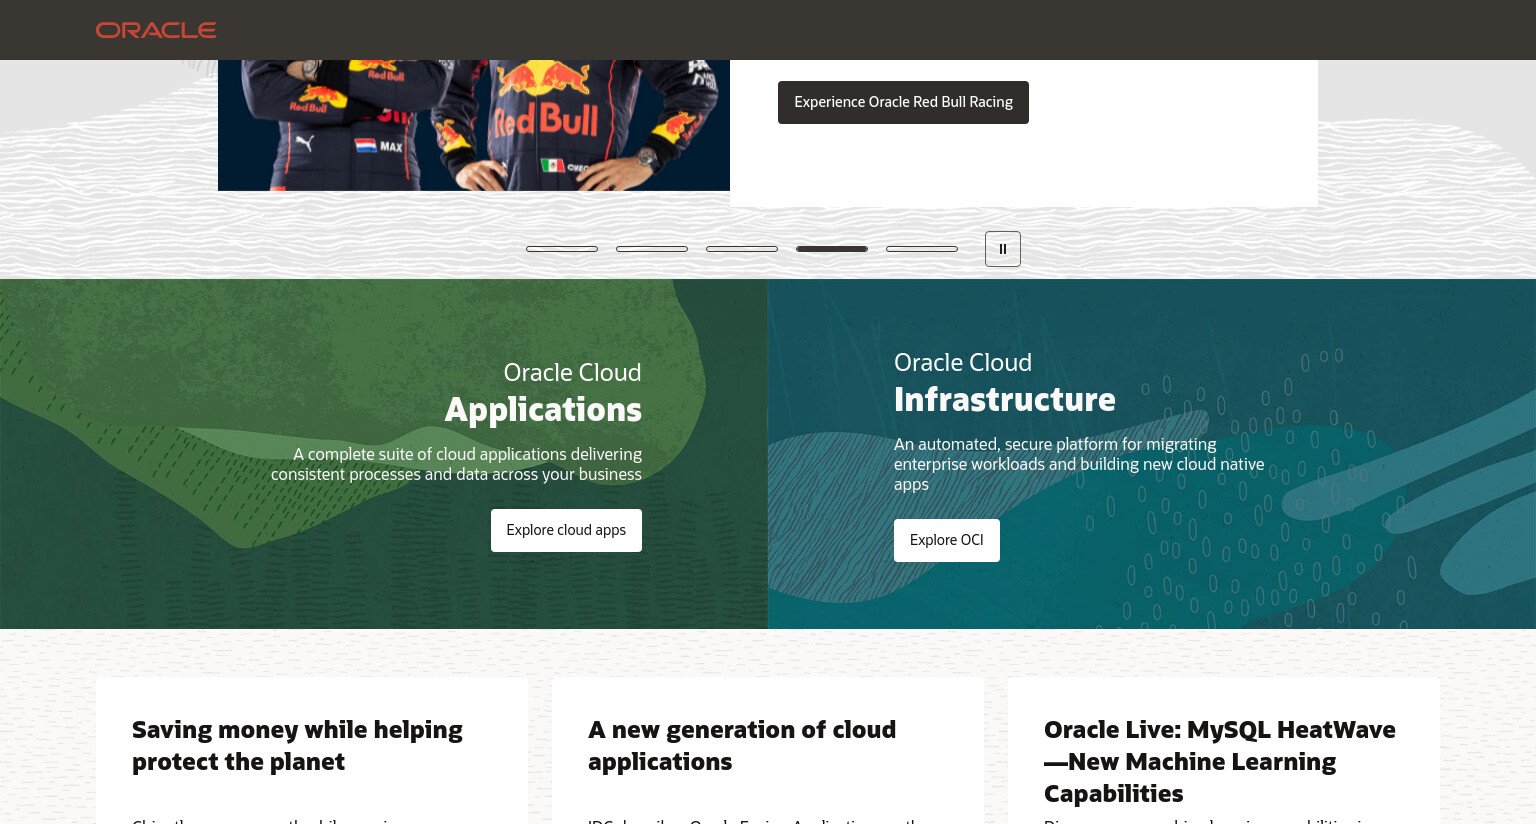Click the Explore OCI button

click(947, 540)
